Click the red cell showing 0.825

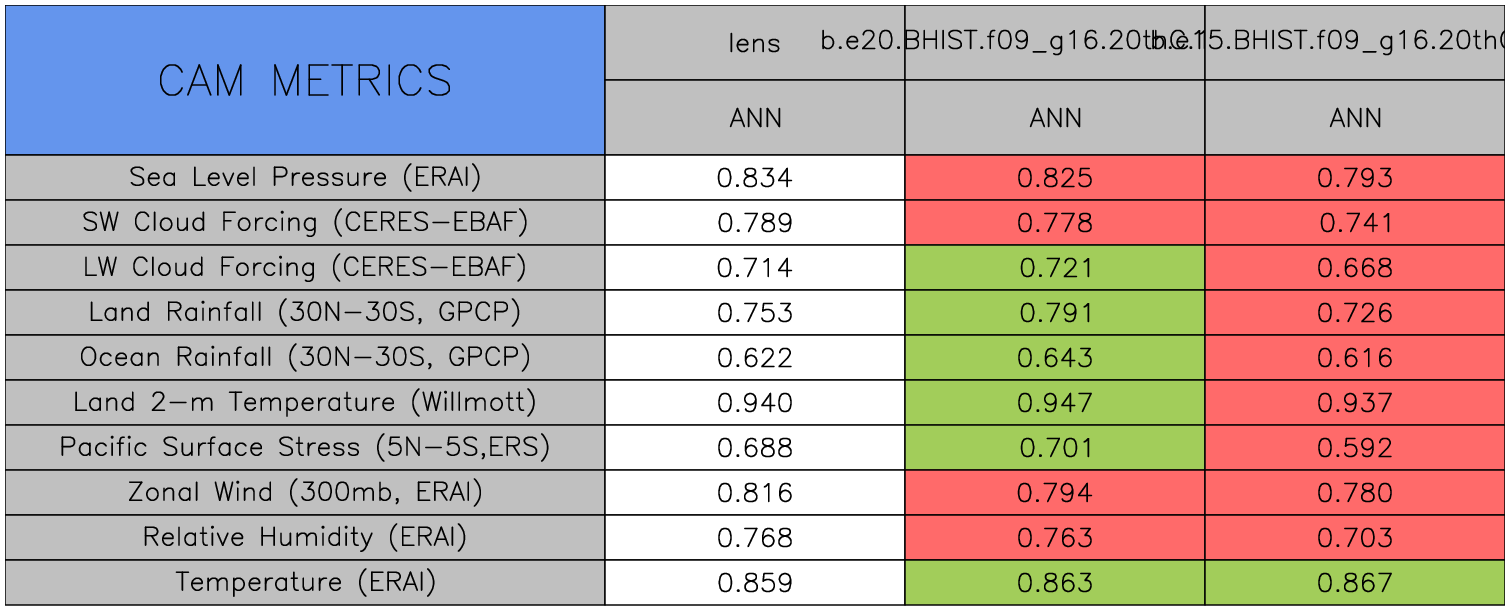coord(1055,178)
